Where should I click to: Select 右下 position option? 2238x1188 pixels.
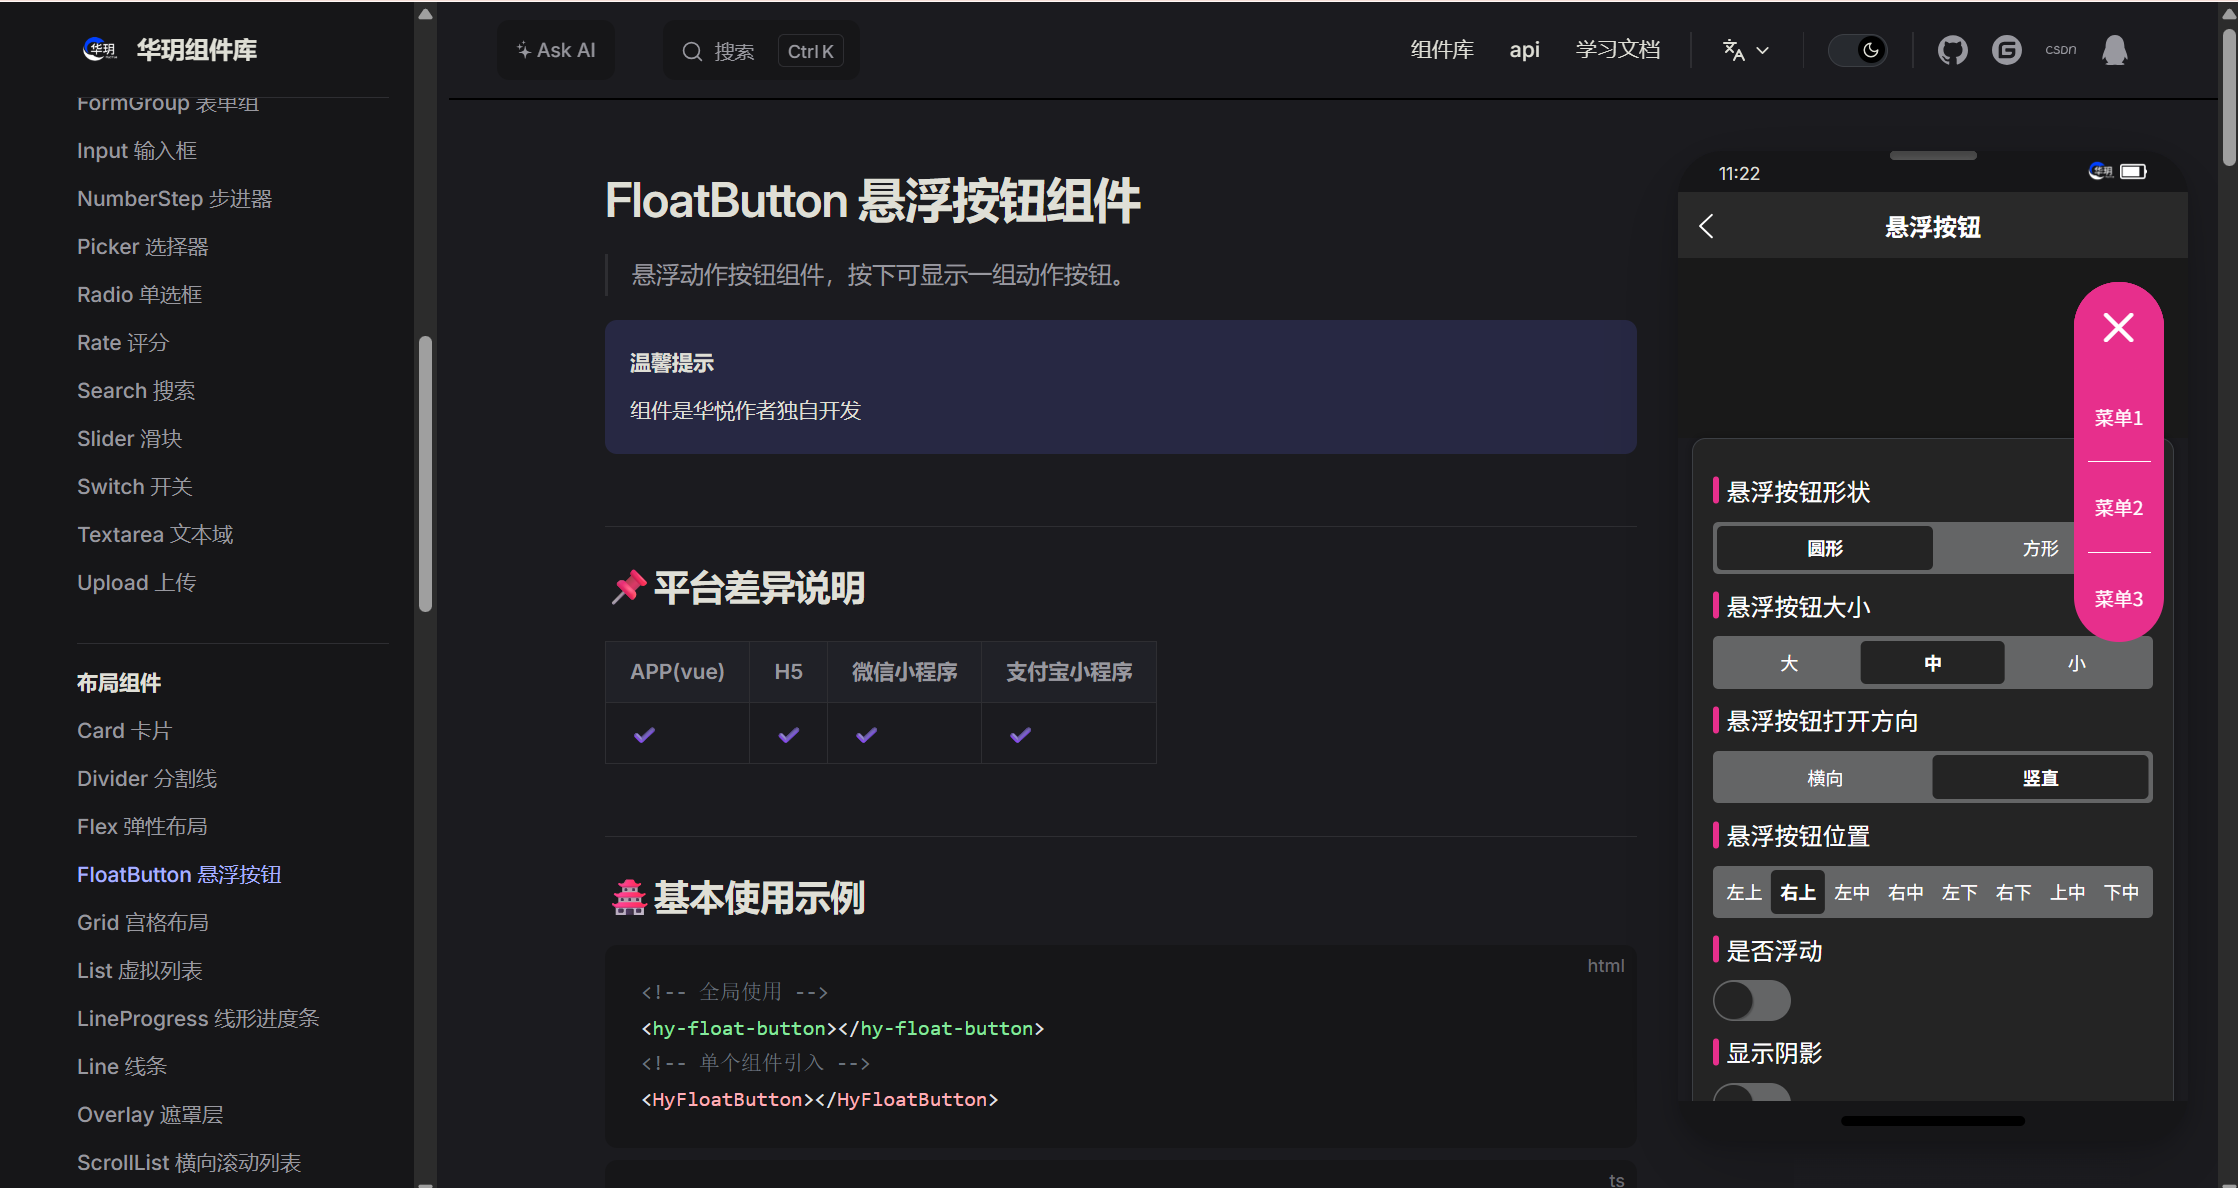[2013, 892]
